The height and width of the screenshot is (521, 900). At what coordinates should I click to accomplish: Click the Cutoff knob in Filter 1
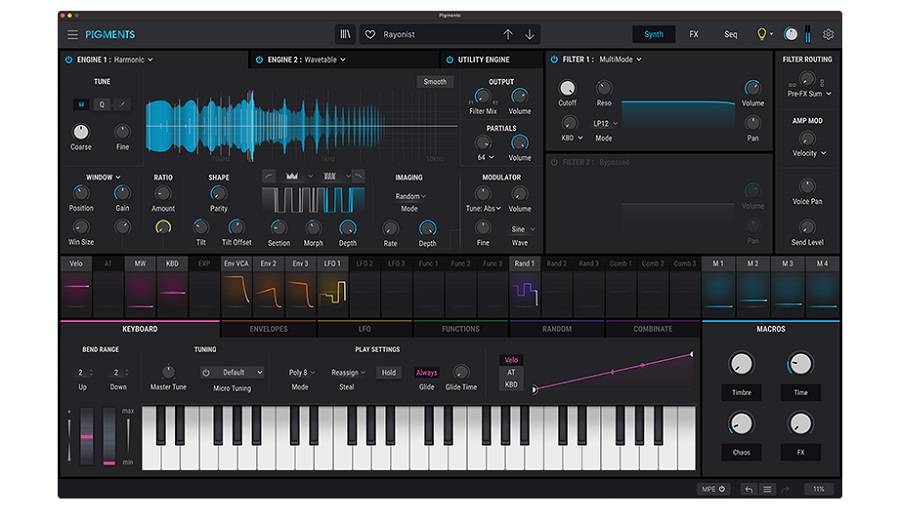pyautogui.click(x=567, y=89)
